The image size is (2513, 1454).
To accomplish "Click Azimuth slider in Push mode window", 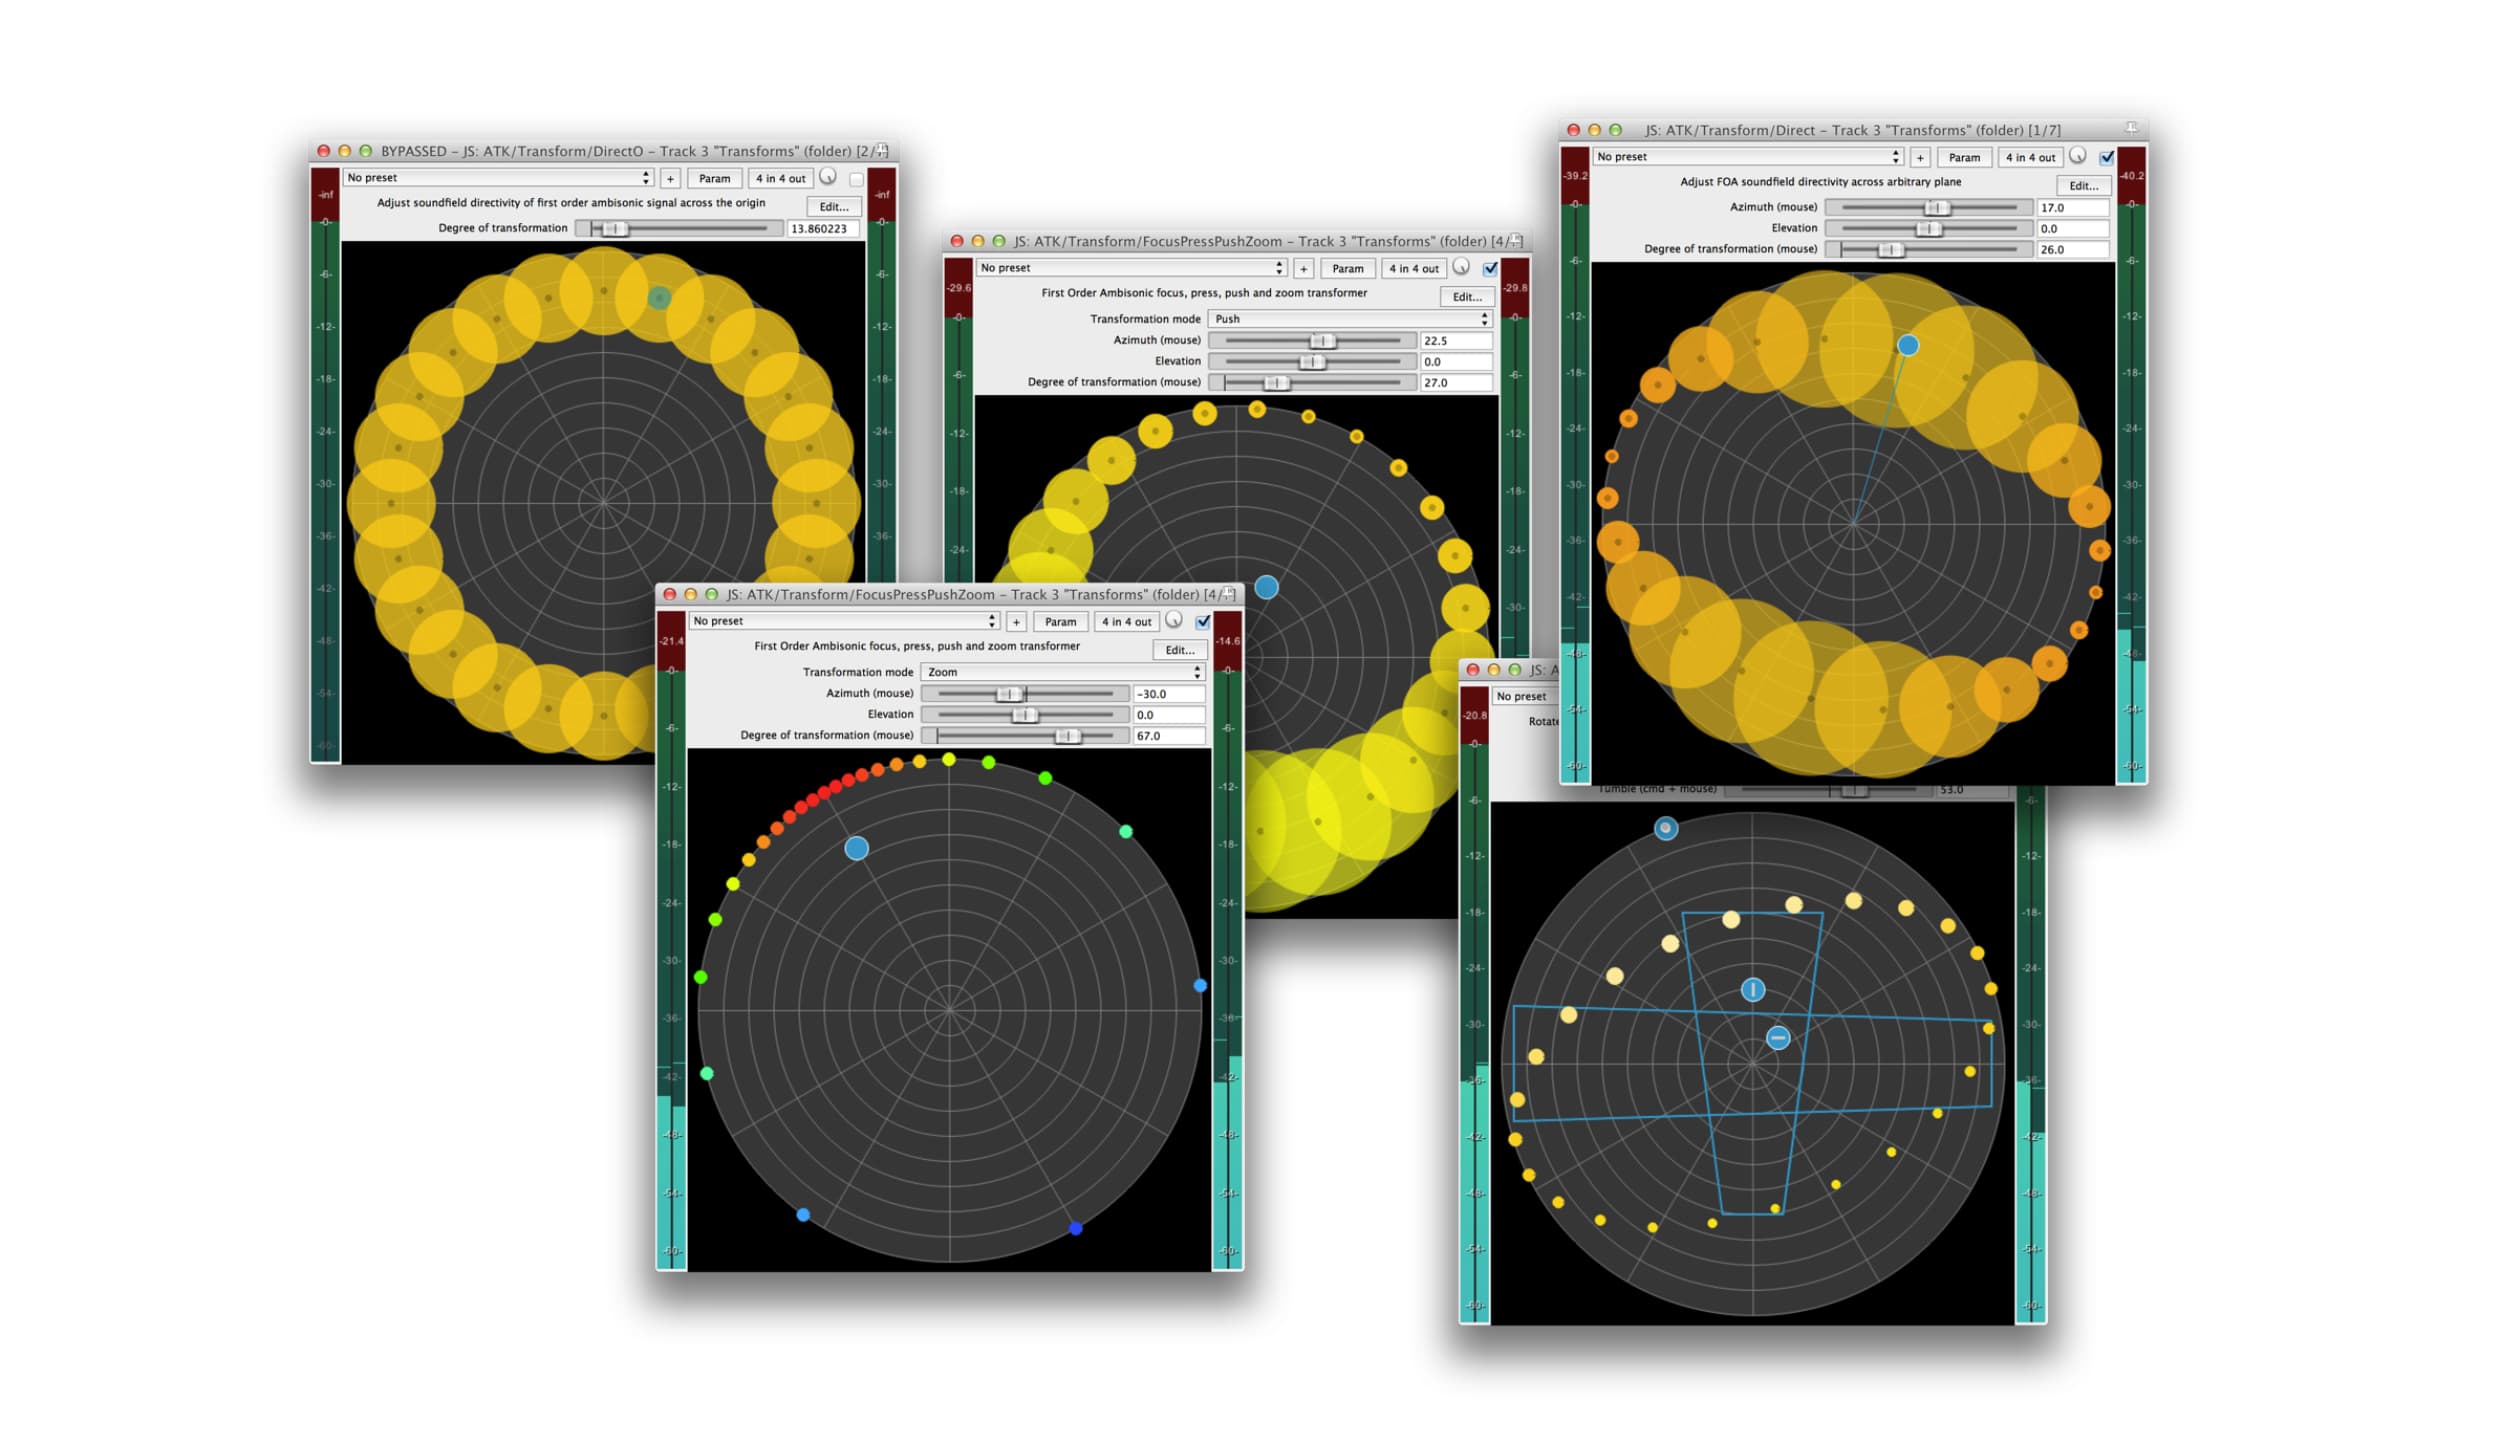I will (1312, 341).
